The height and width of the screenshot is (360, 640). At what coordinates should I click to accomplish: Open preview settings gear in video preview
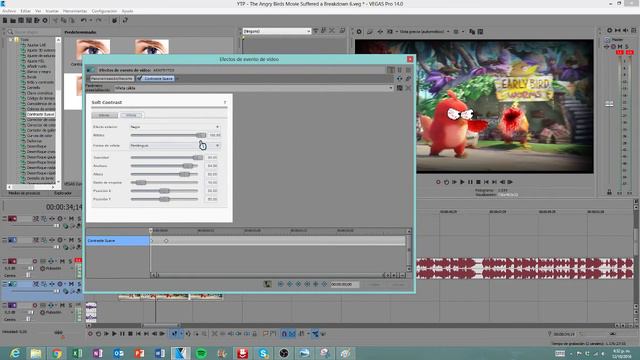point(359,31)
